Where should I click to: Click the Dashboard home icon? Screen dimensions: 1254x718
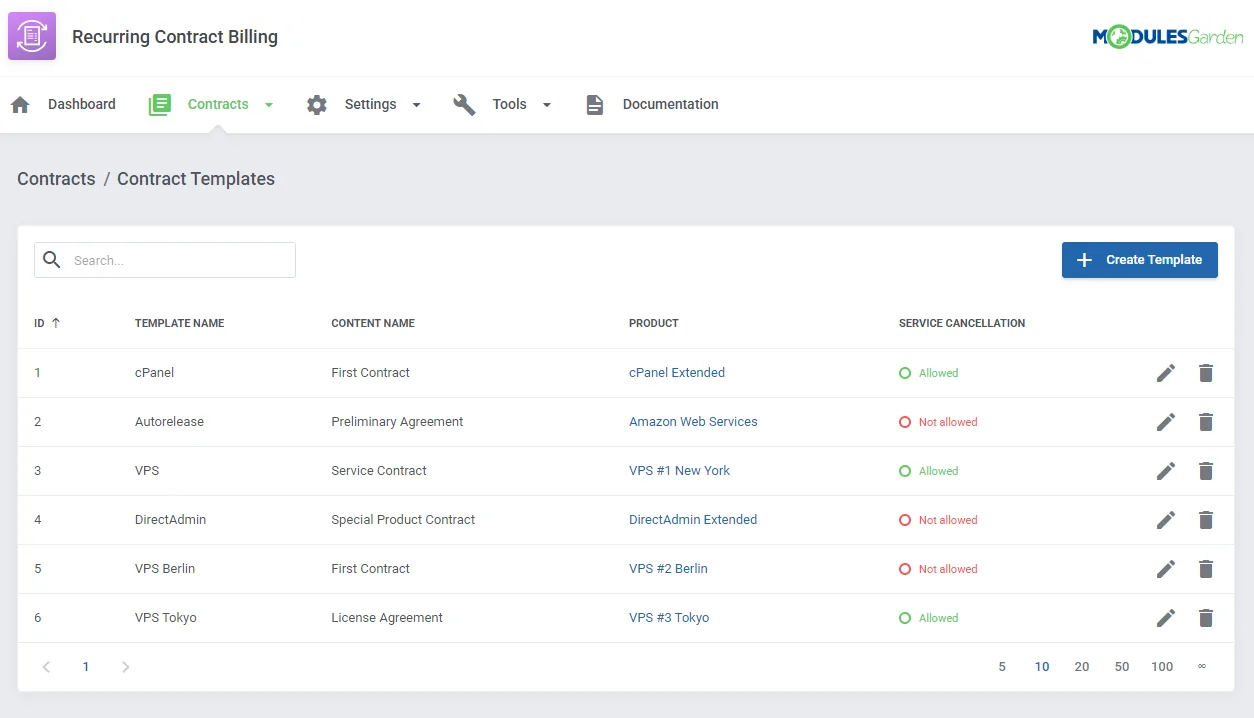(x=20, y=104)
